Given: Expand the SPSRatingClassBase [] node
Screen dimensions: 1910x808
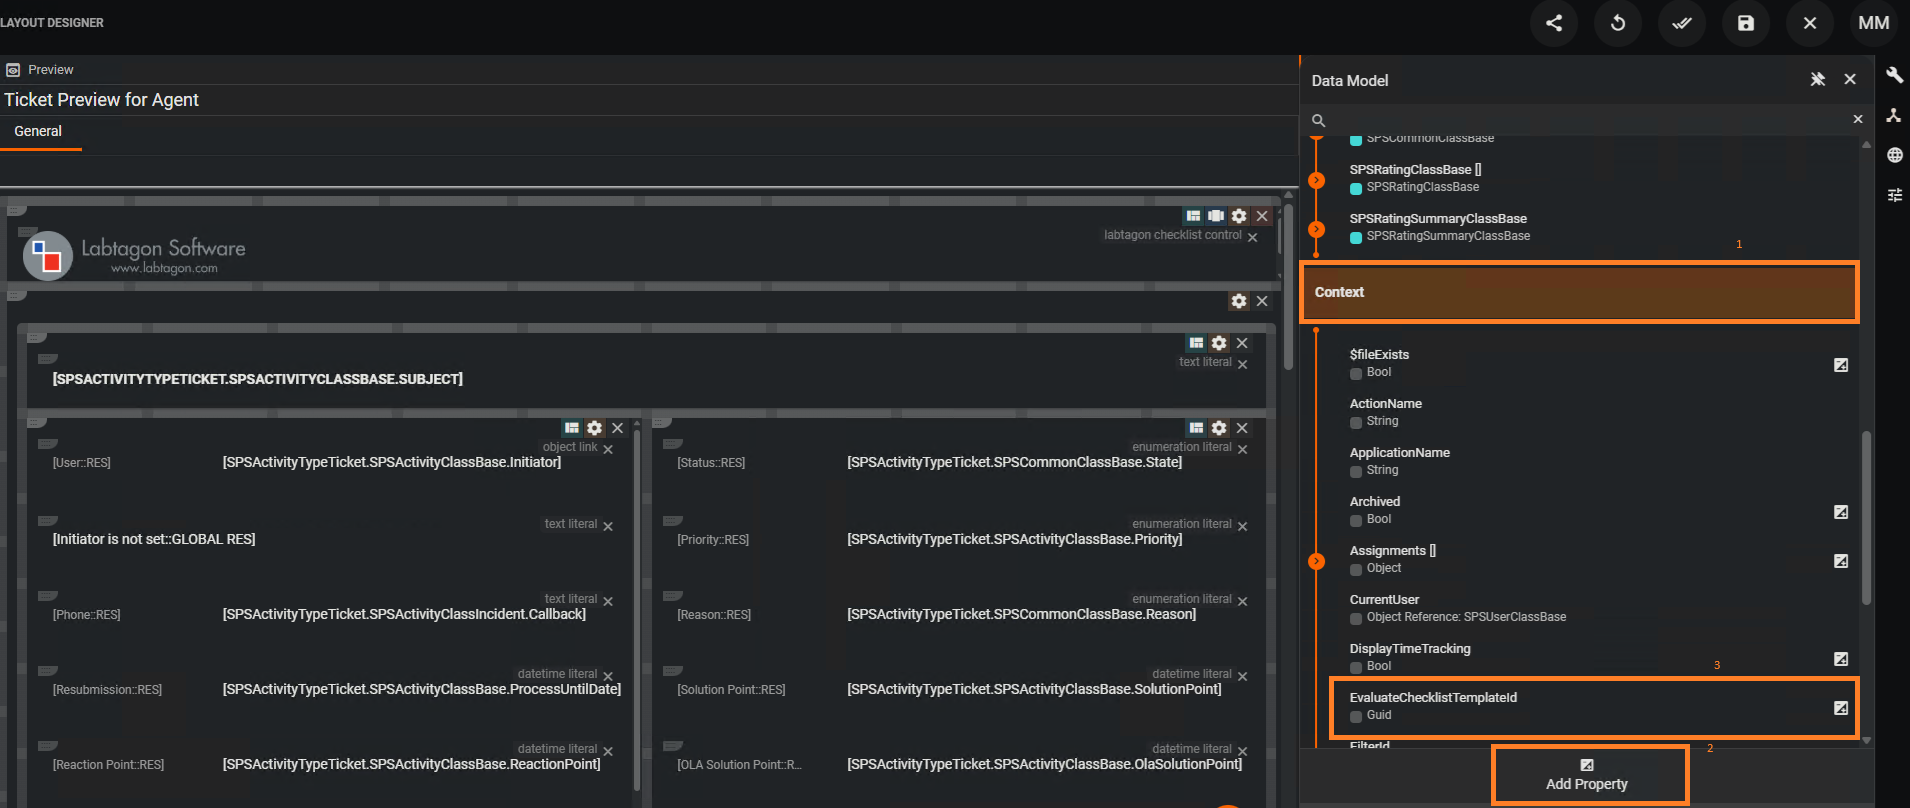Looking at the screenshot, I should click(1317, 181).
